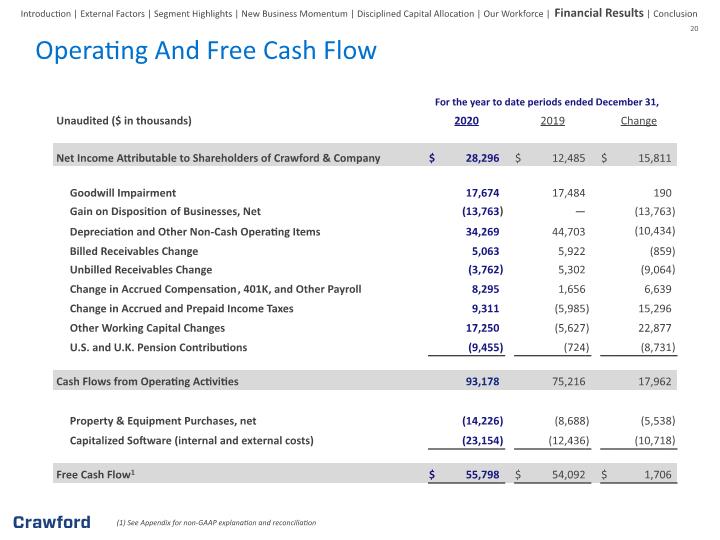The image size is (720, 540).
Task: Go to External Factors section
Action: click(112, 14)
